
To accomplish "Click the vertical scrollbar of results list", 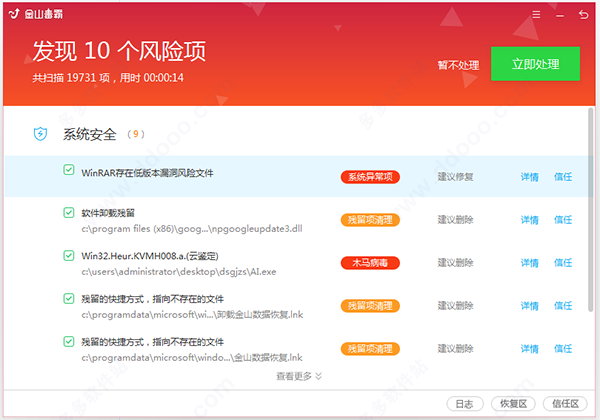I will [x=591, y=210].
